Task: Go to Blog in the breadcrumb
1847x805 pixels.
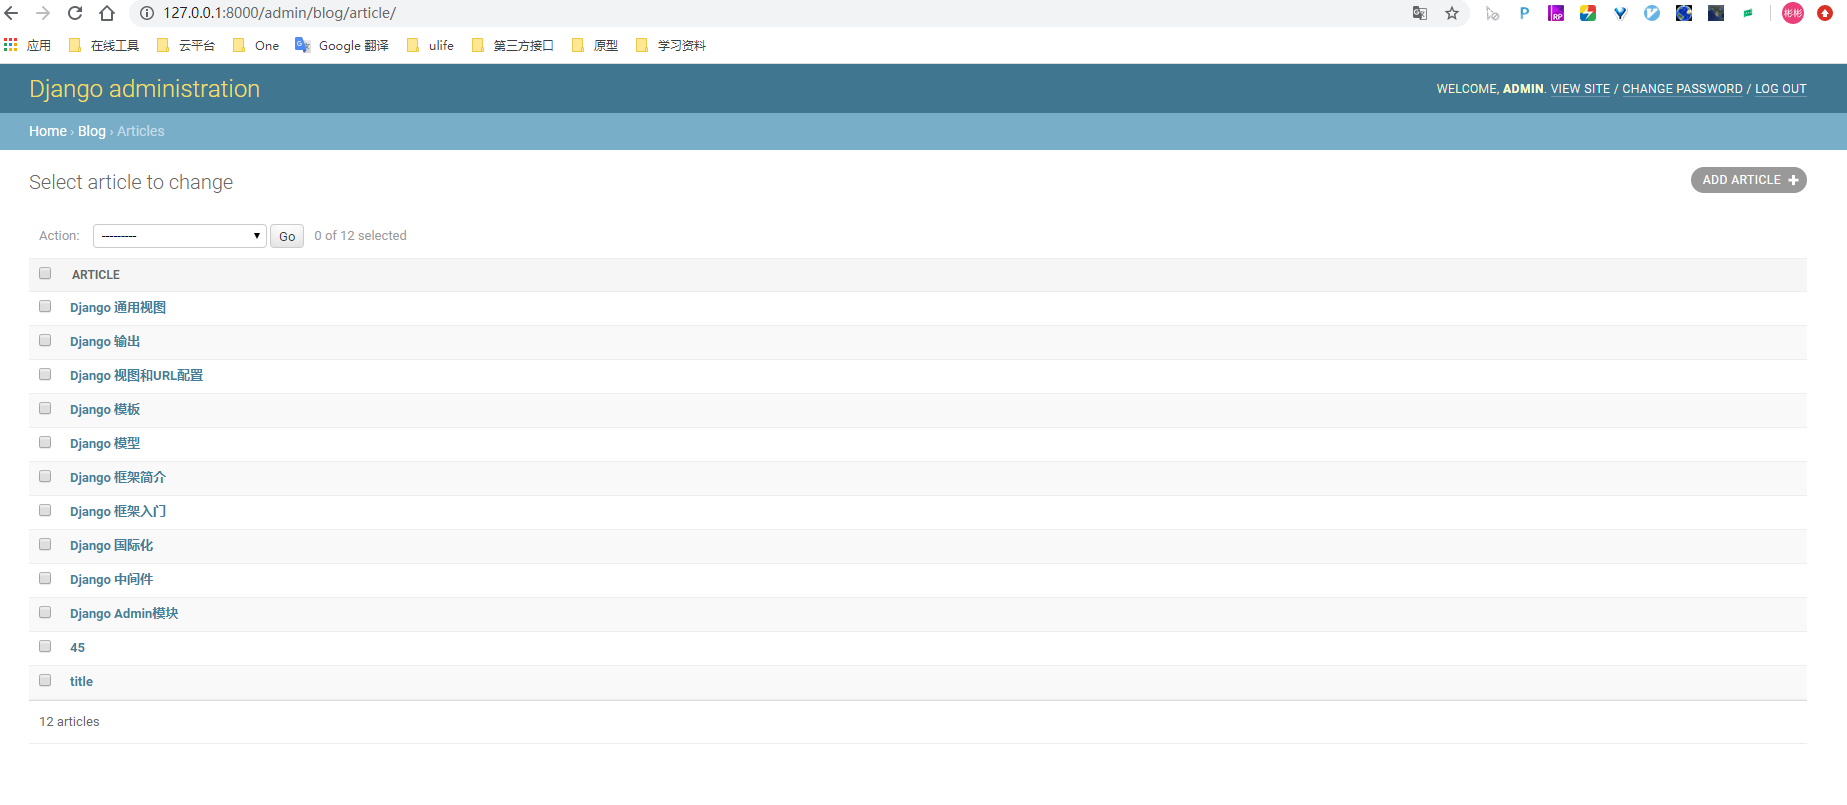Action: [92, 131]
